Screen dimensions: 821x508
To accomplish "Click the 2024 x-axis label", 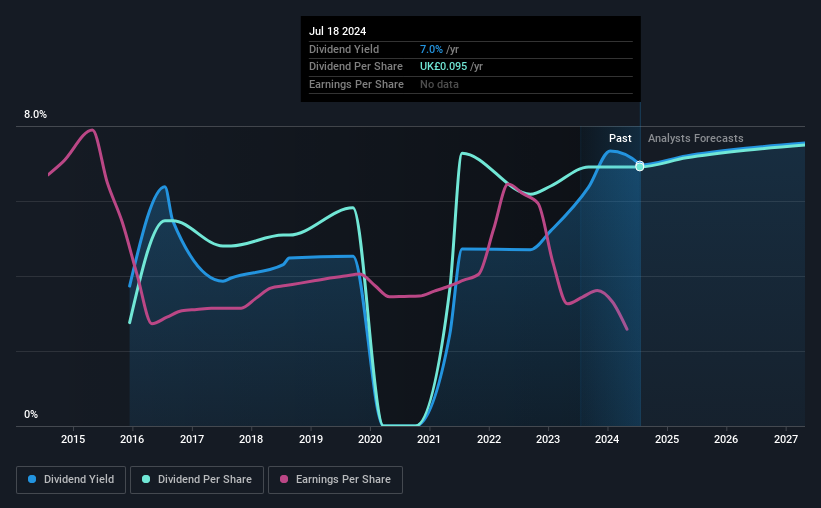I will [x=607, y=439].
